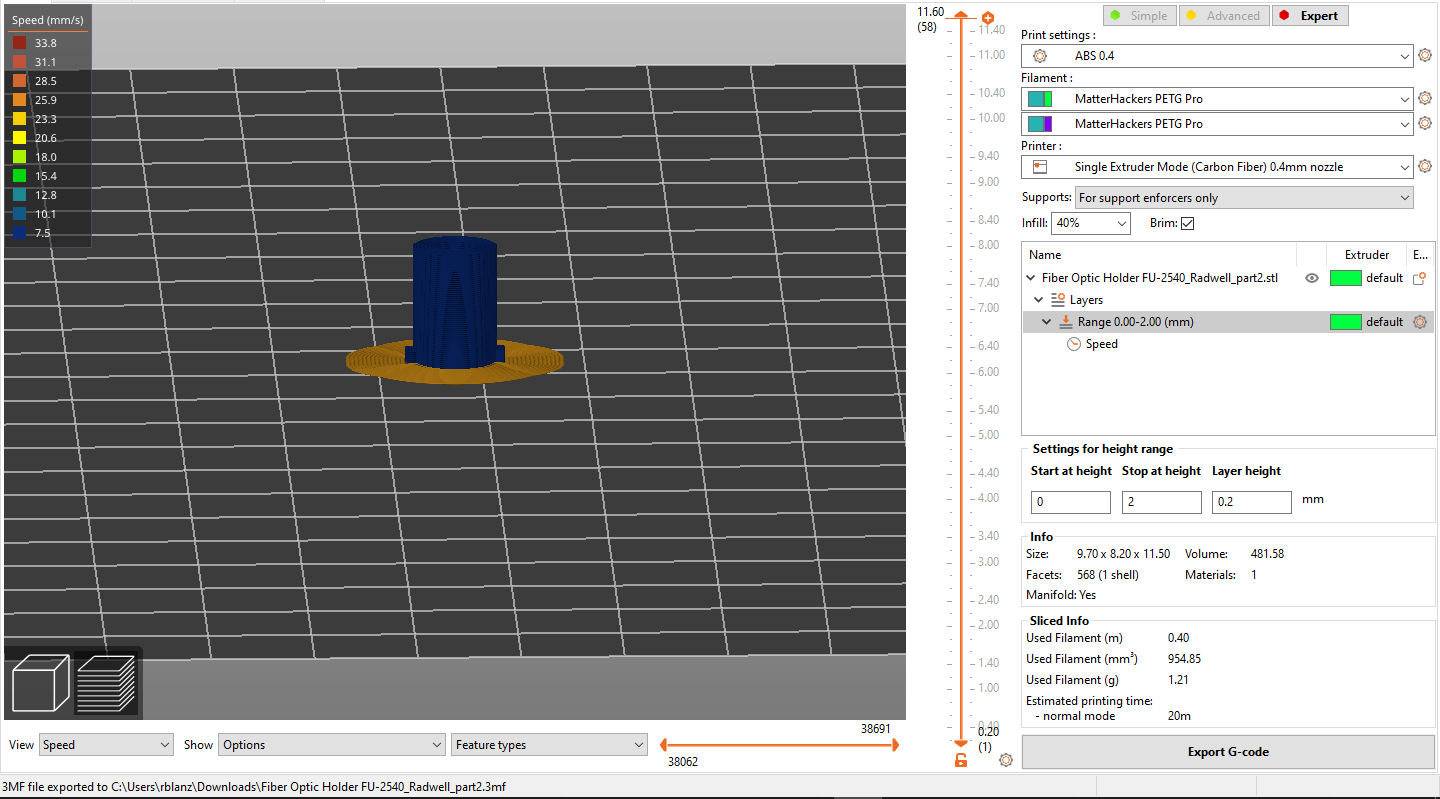The height and width of the screenshot is (799, 1440).
Task: Switch to Expert mode
Action: pos(1310,15)
